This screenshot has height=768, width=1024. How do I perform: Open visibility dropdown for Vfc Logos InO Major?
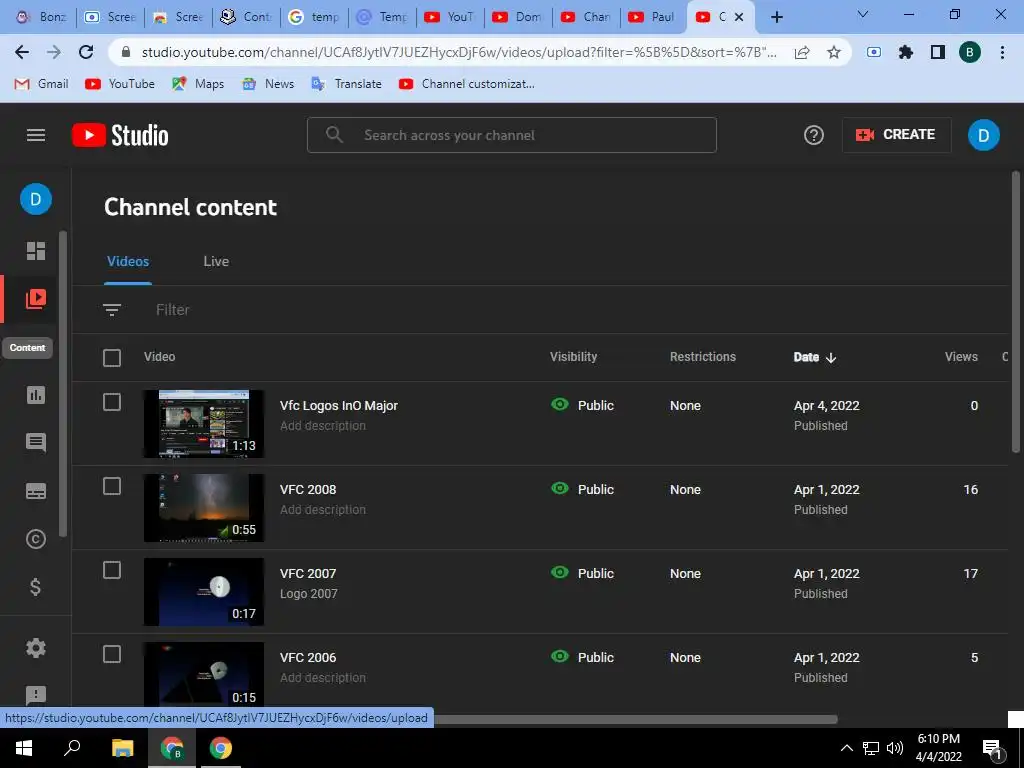click(x=583, y=406)
